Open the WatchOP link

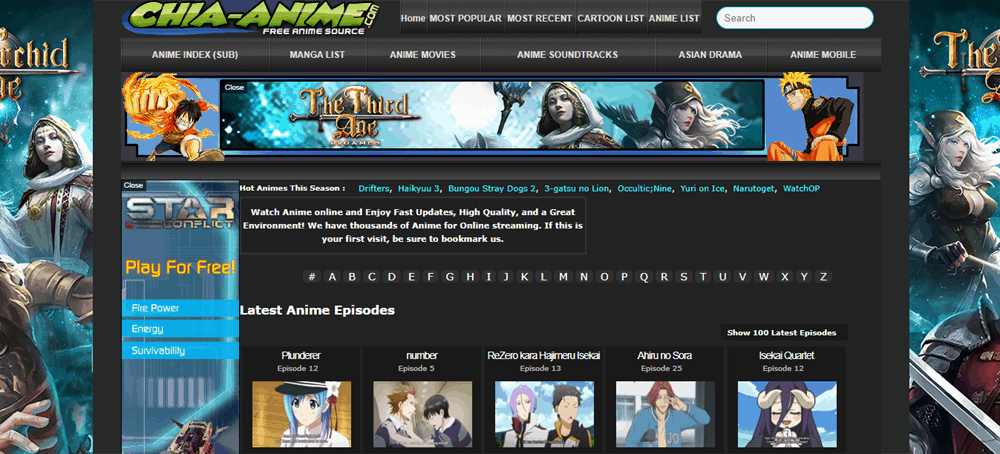[801, 189]
